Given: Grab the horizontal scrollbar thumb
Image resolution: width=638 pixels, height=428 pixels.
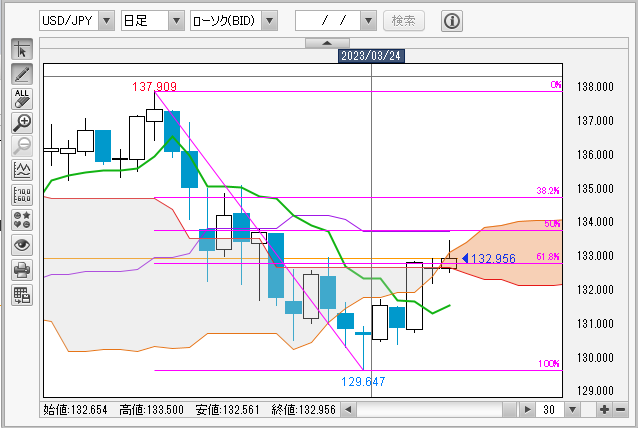Looking at the screenshot, I should [x=509, y=409].
